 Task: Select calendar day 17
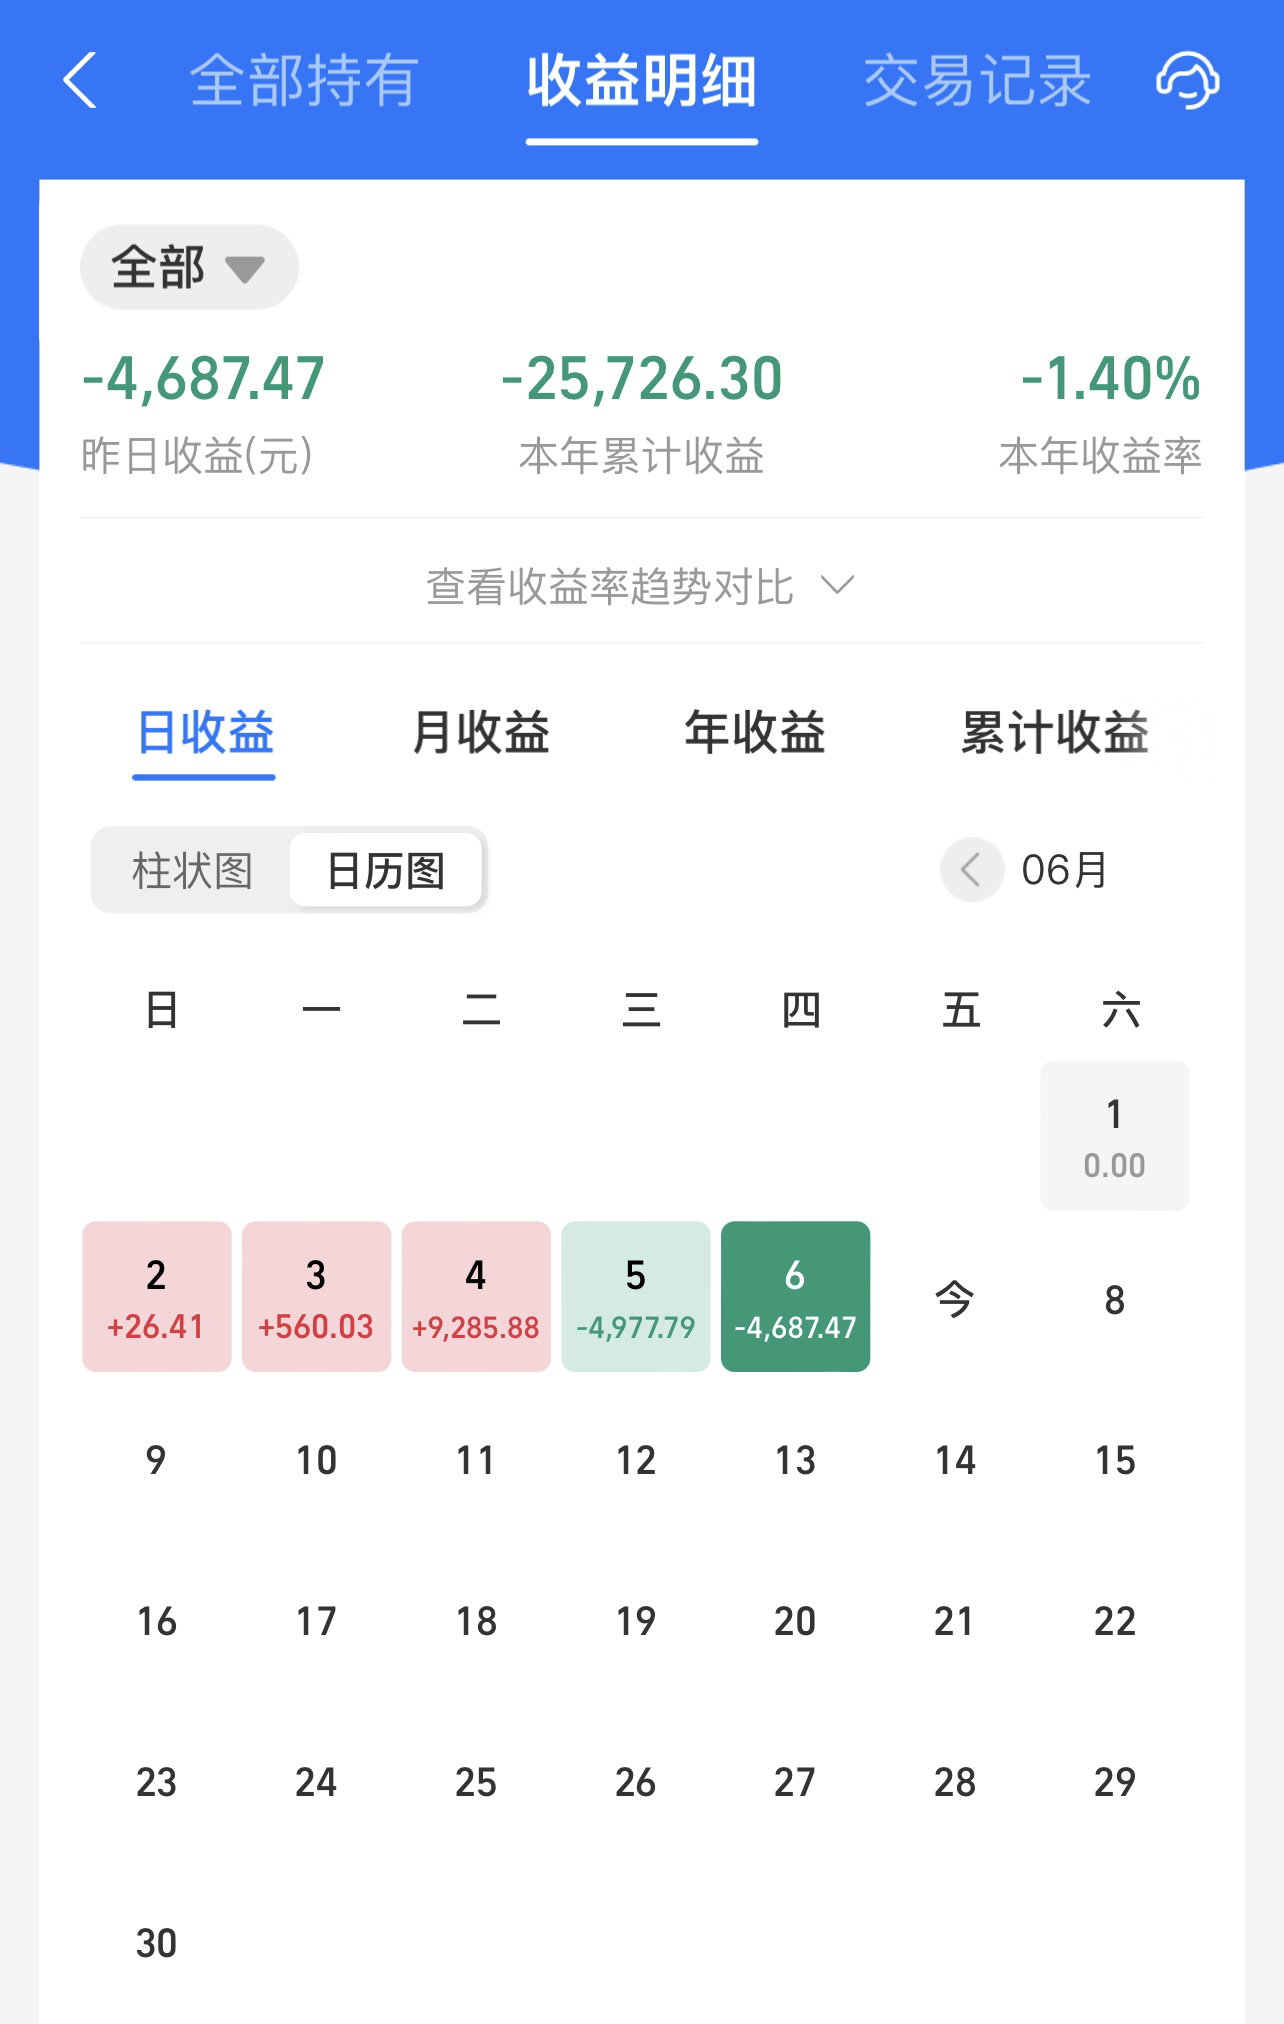click(316, 1621)
